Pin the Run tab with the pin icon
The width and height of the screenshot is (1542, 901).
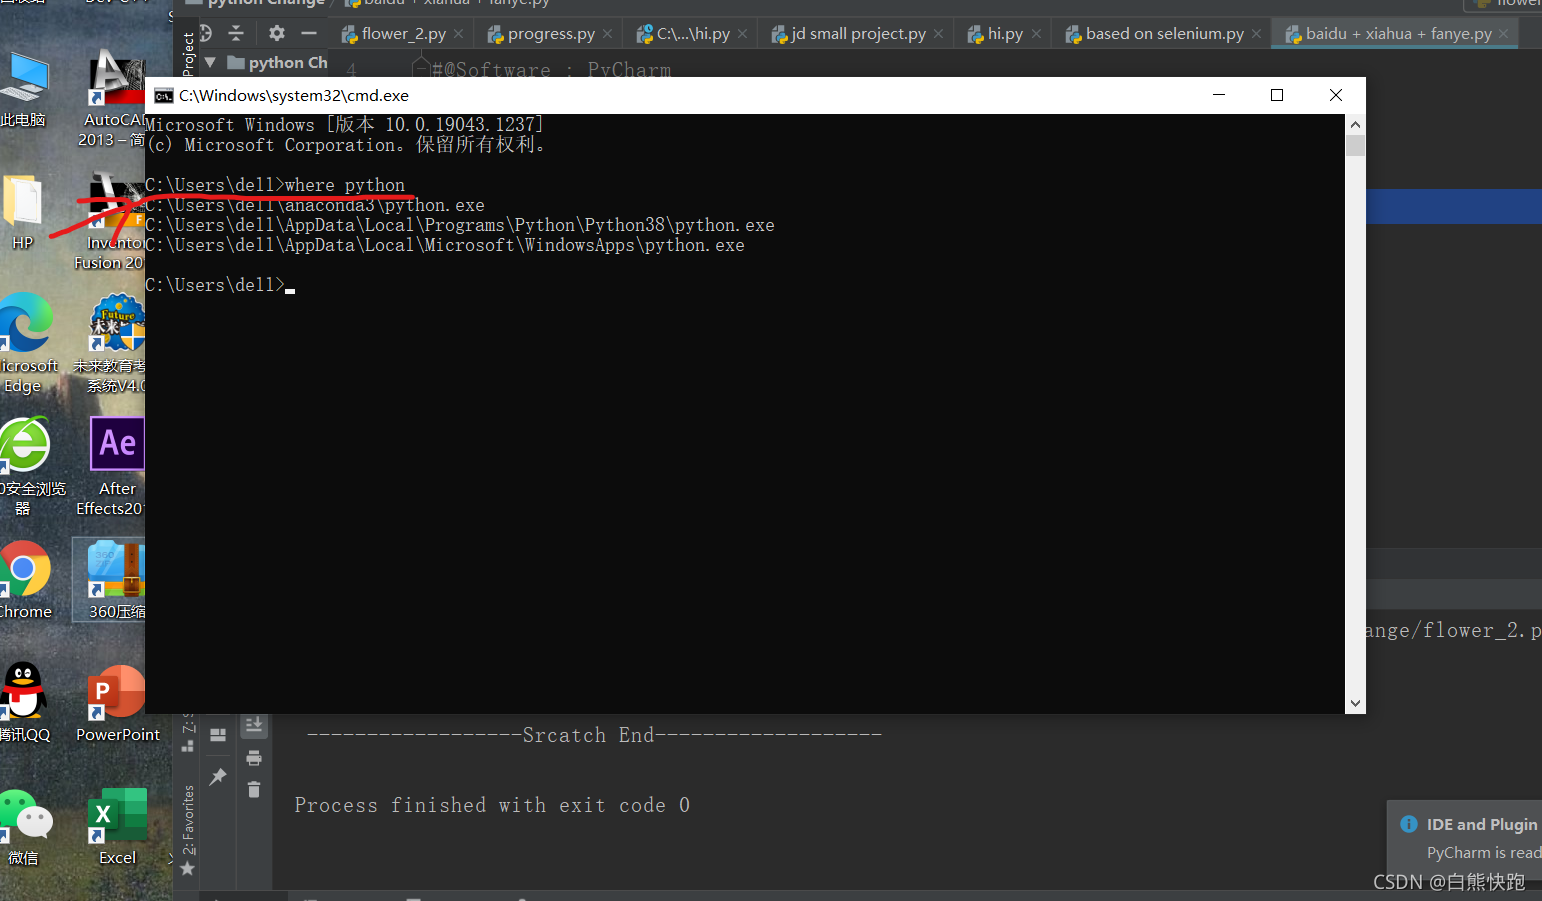(218, 777)
